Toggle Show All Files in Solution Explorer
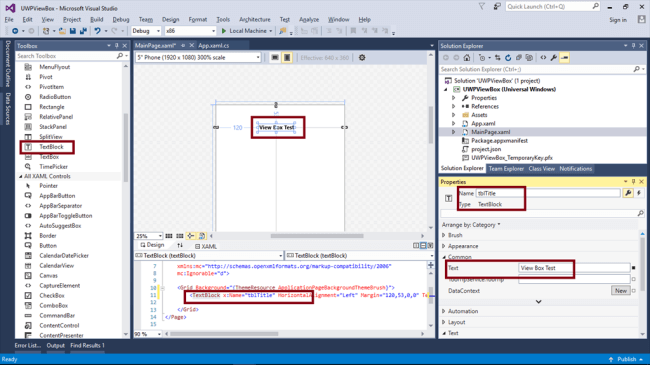 click(529, 58)
